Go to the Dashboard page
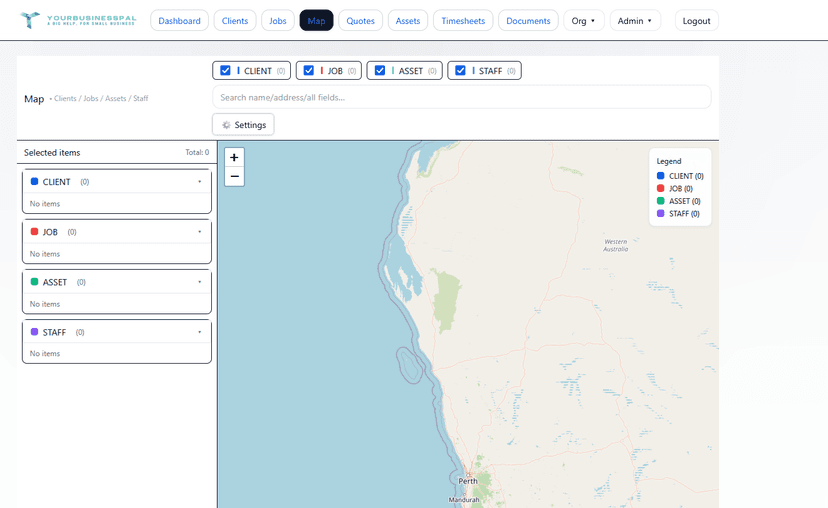Image resolution: width=828 pixels, height=508 pixels. (180, 21)
